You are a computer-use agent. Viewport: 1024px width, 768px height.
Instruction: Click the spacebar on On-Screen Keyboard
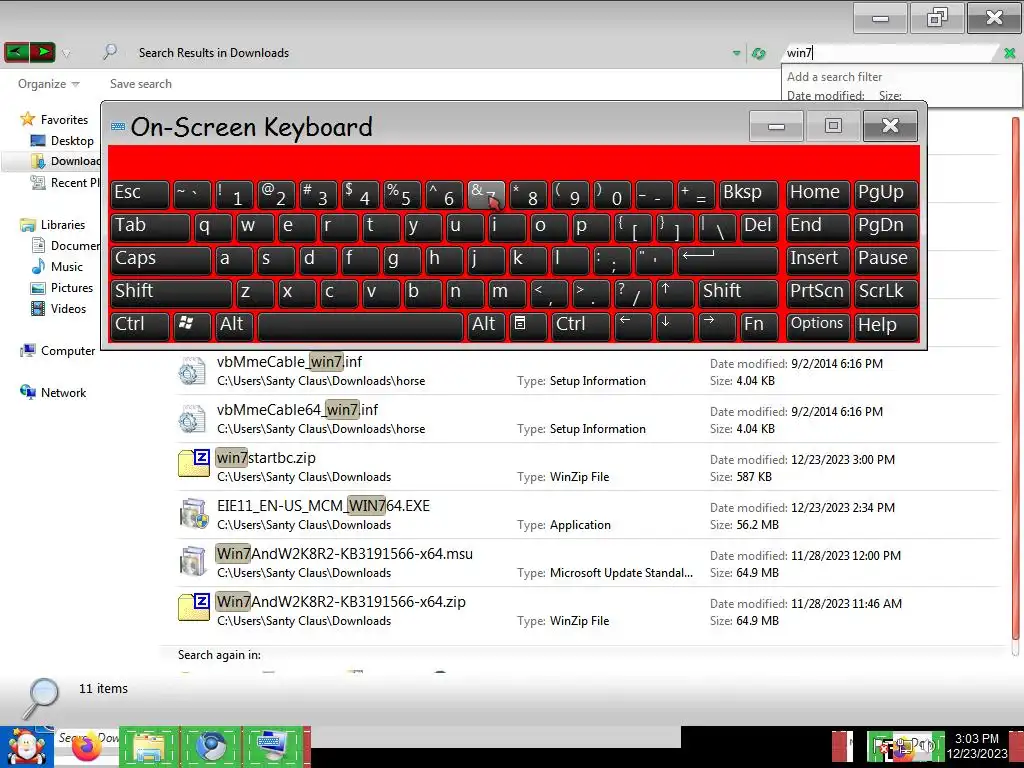[360, 325]
